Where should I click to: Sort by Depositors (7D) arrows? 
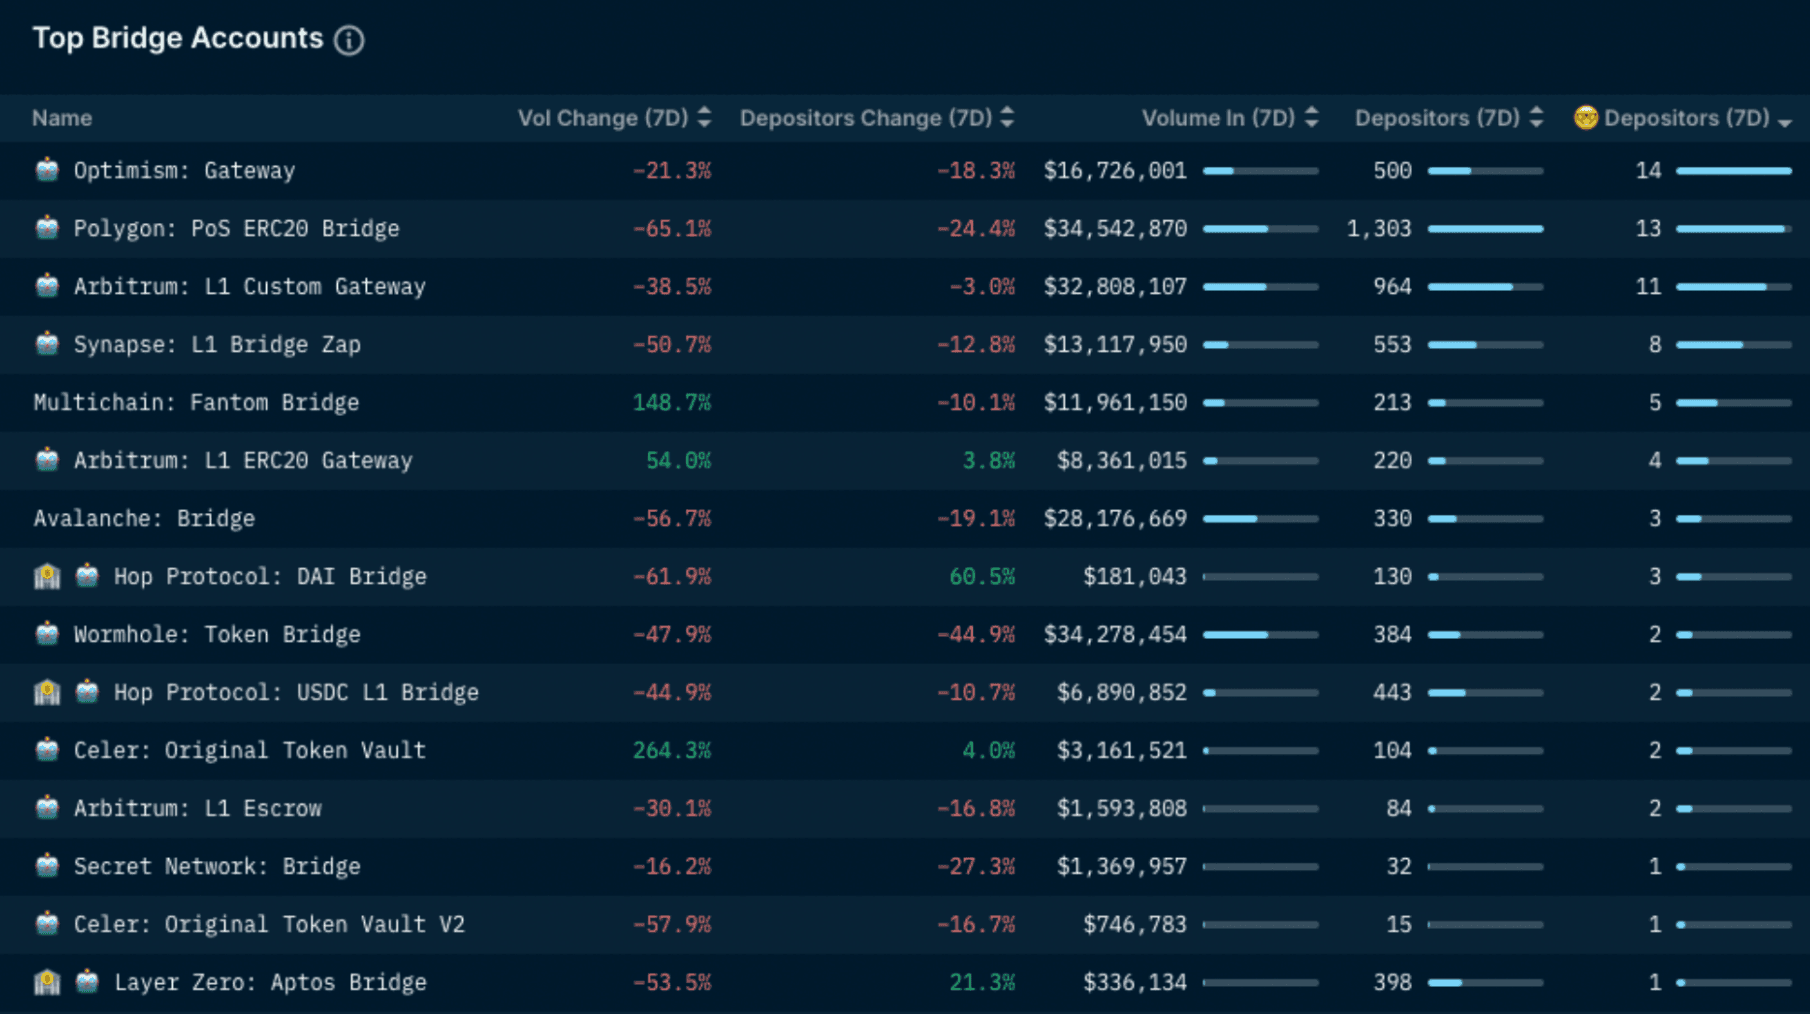(x=1537, y=118)
